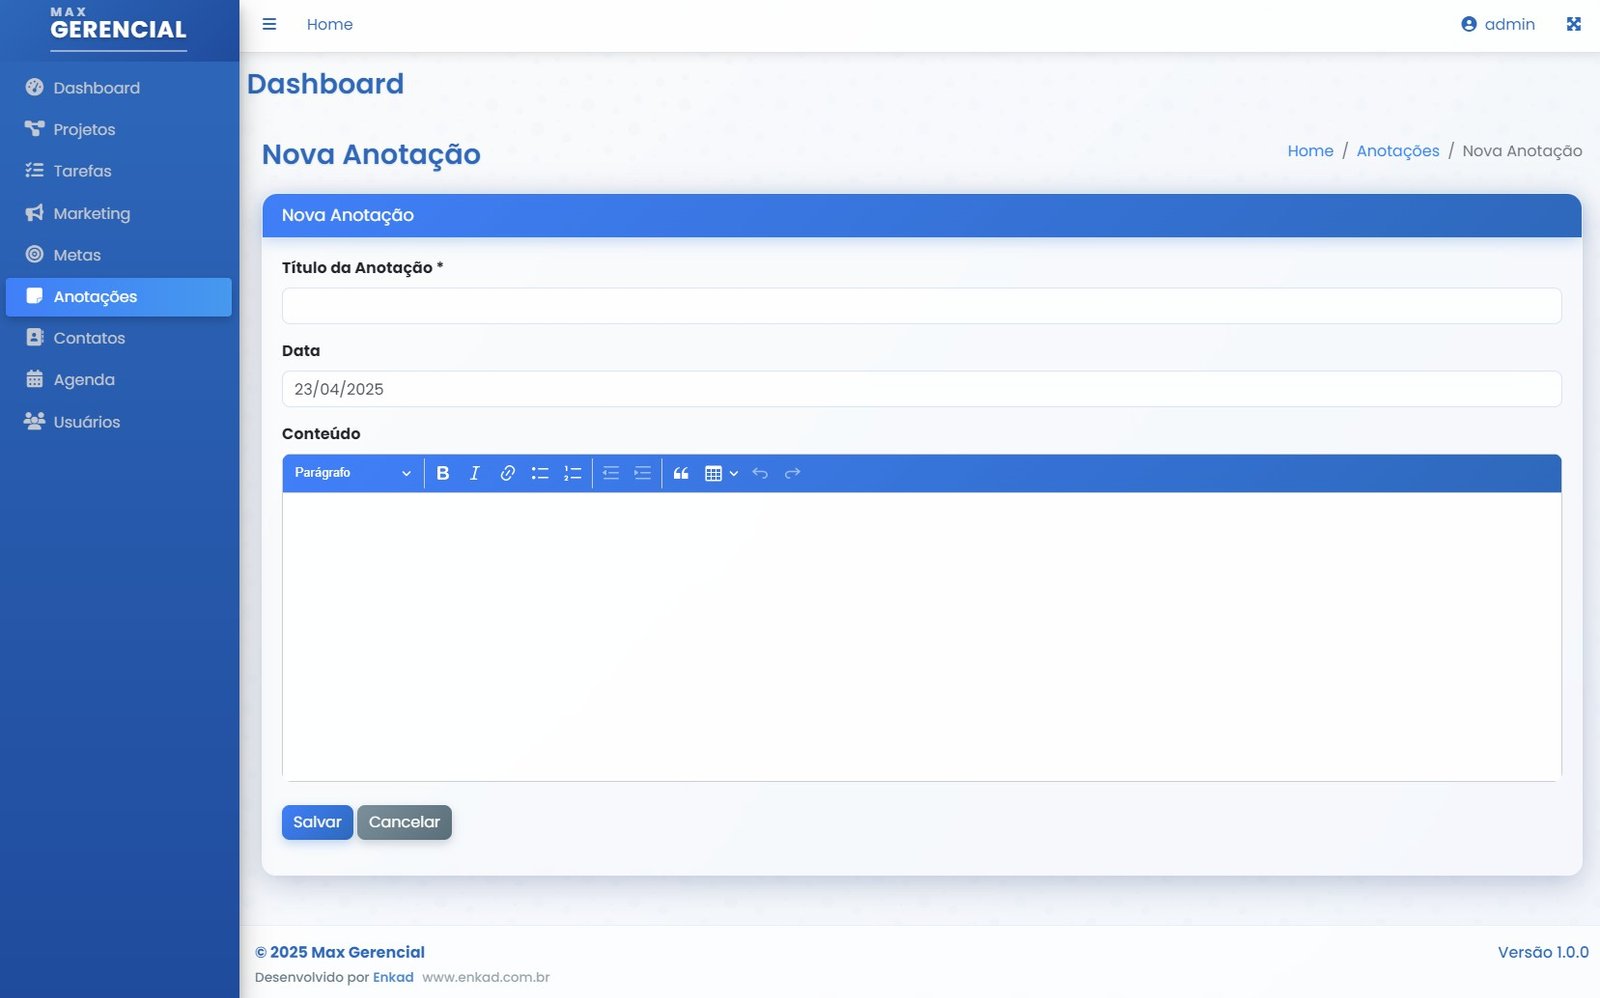
Task: Insert a block quote
Action: tap(681, 473)
